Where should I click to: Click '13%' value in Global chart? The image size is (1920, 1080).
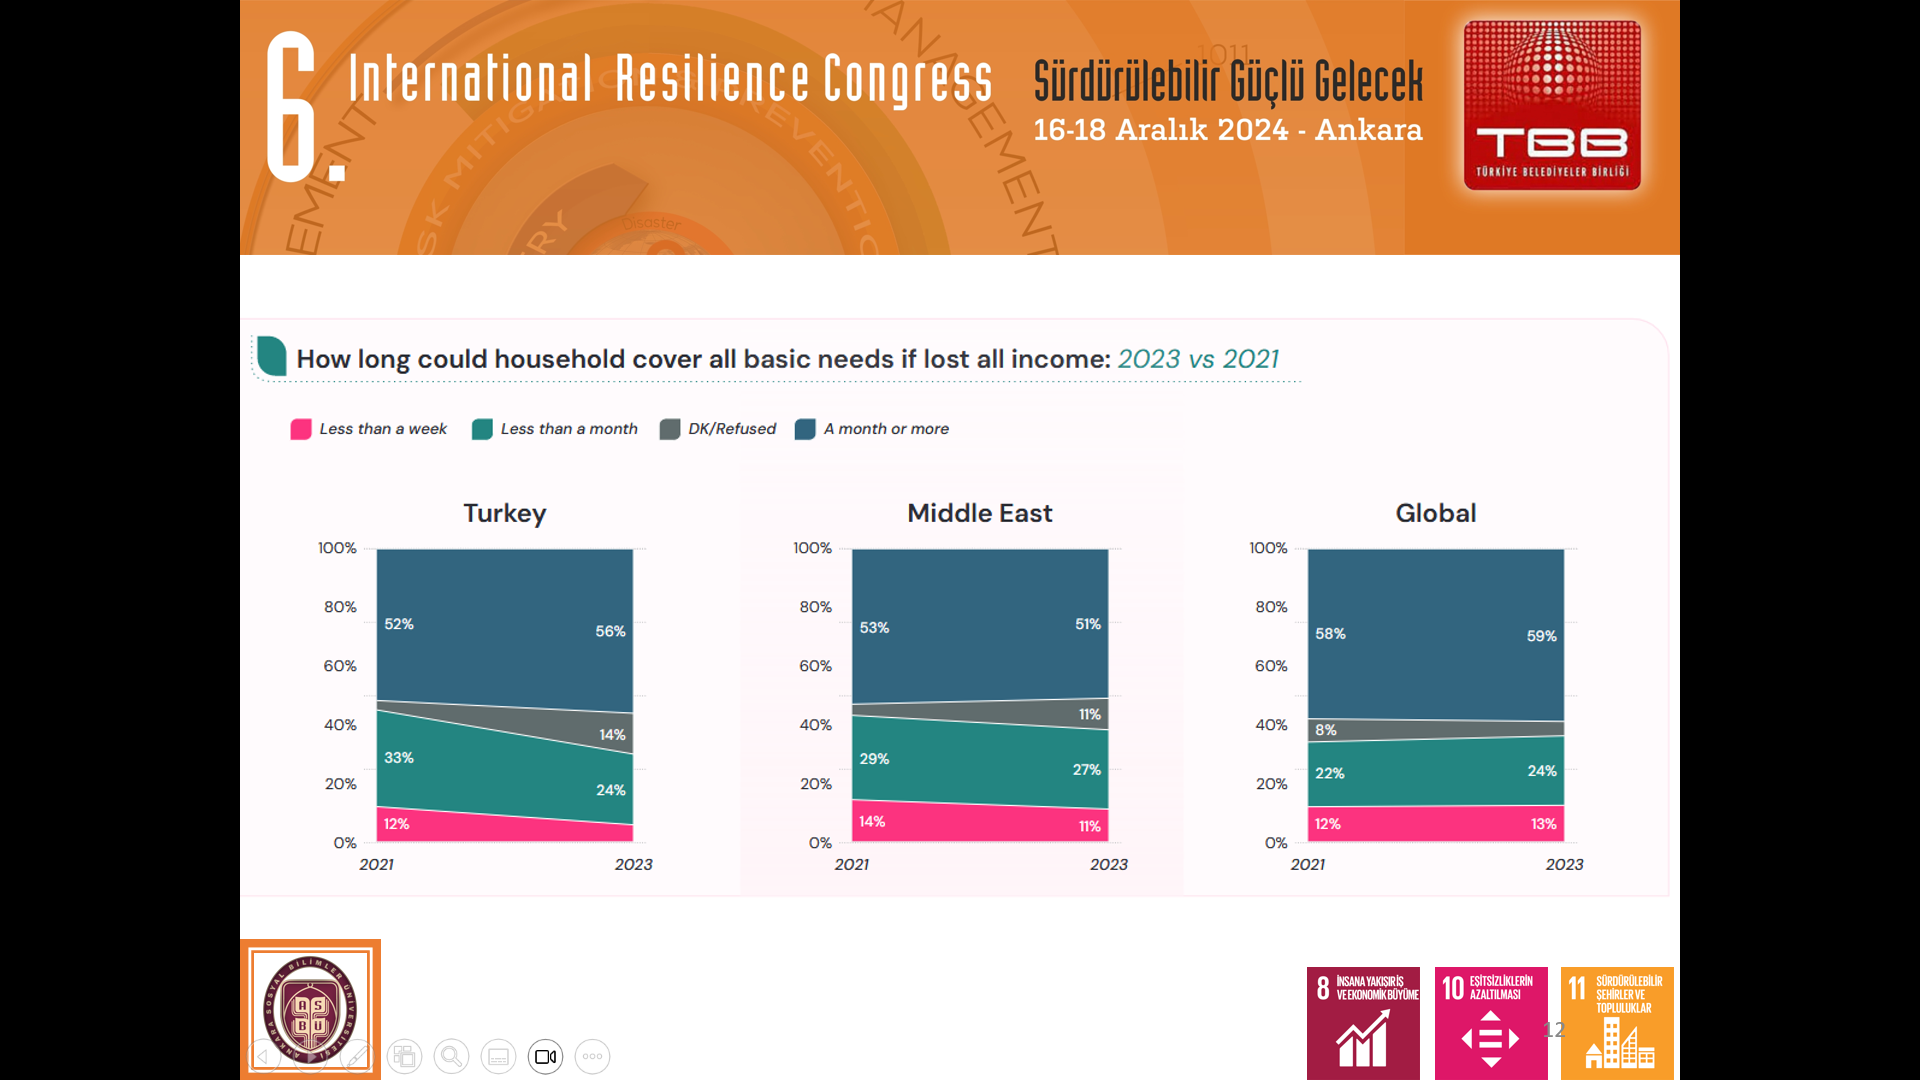click(x=1544, y=824)
